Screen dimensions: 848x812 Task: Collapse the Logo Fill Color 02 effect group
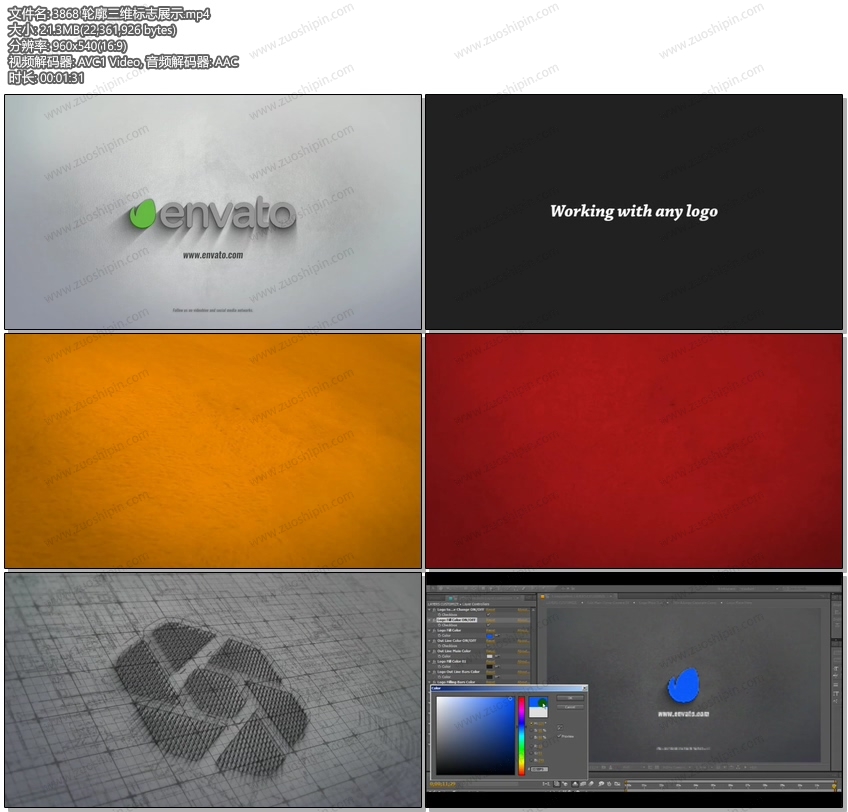pos(429,661)
